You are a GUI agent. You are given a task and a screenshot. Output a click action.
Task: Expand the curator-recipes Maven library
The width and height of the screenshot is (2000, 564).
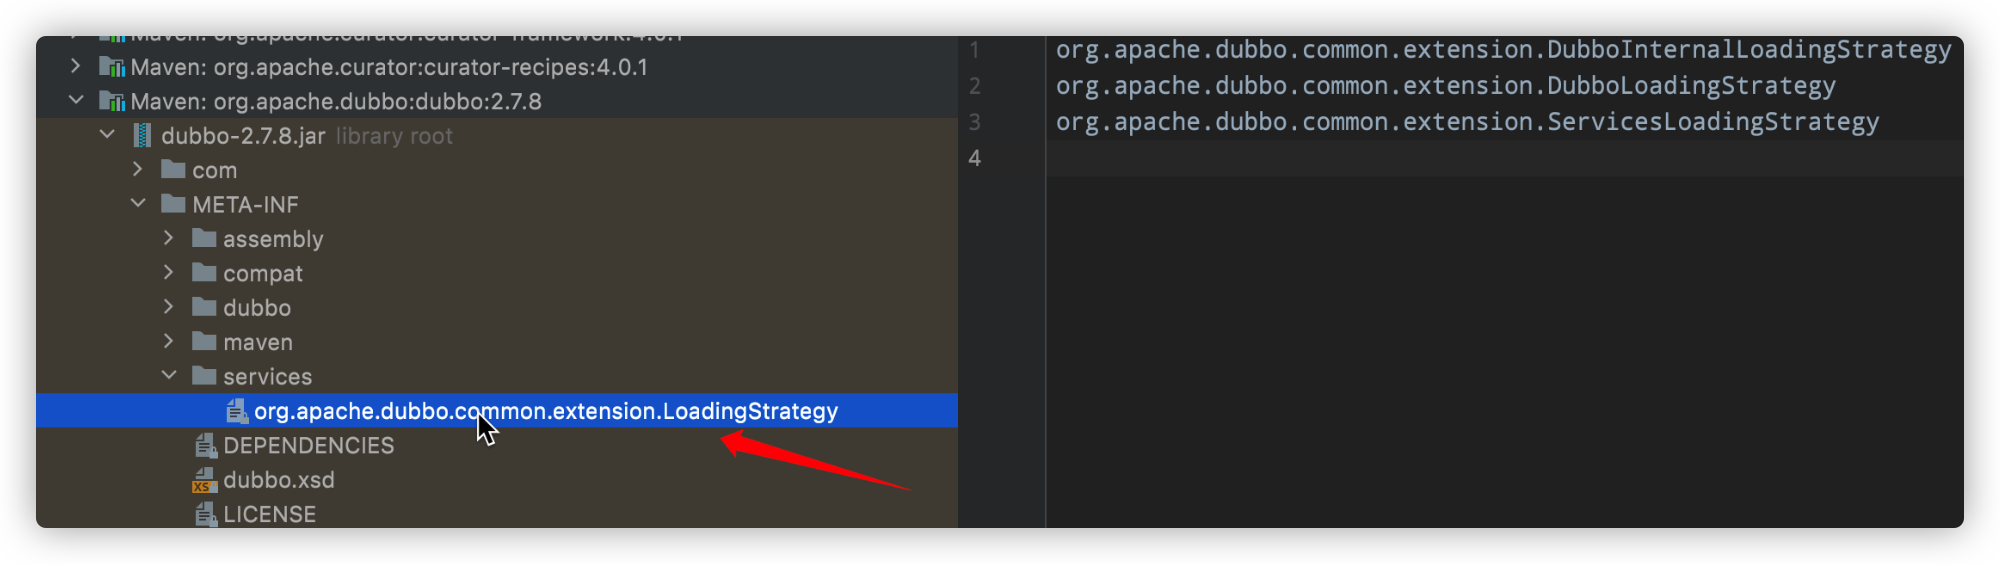tap(76, 67)
